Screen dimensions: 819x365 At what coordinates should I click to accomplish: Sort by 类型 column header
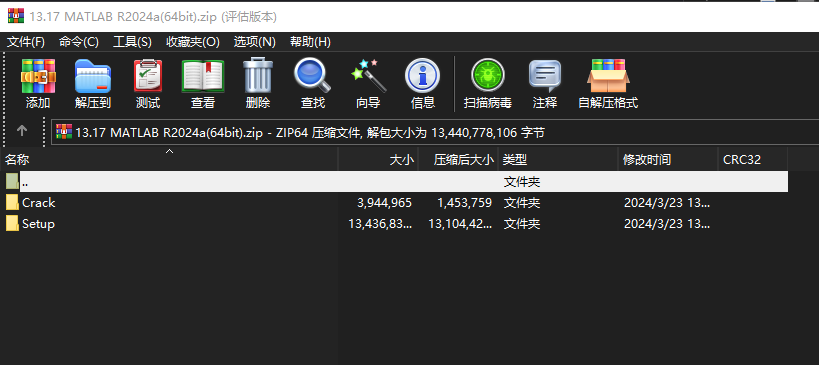tap(558, 160)
